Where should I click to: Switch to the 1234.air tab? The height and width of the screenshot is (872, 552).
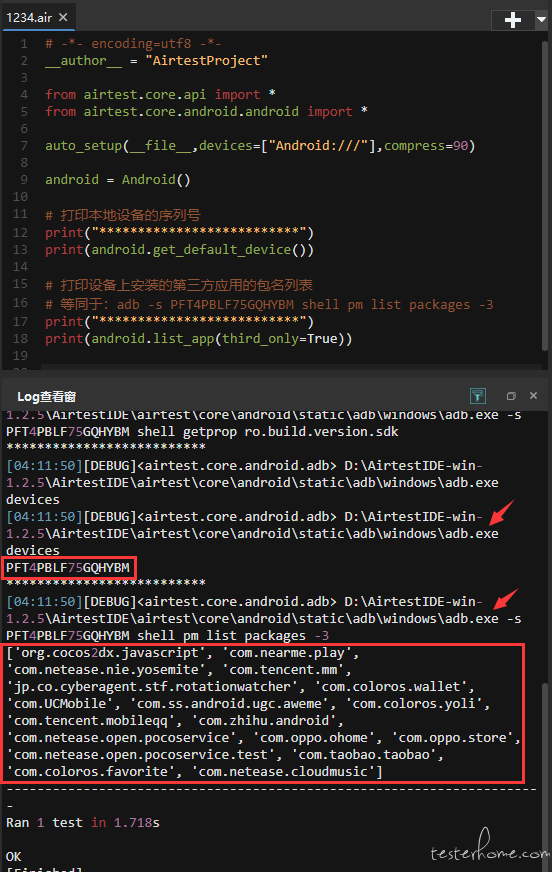click(x=29, y=18)
